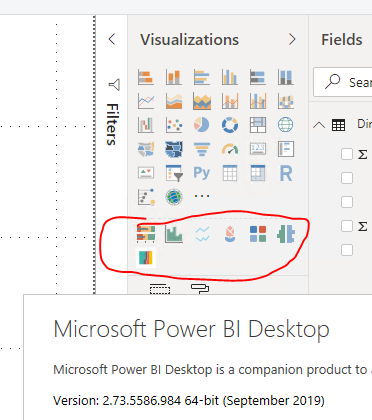Collapse the Dir table in Fields
Viewport: 372px width, 420px height.
319,125
